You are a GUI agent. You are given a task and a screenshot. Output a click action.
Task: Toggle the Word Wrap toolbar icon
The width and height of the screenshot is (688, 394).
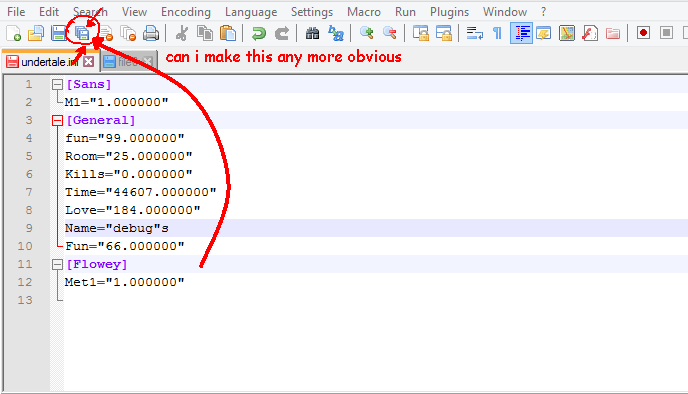point(475,33)
